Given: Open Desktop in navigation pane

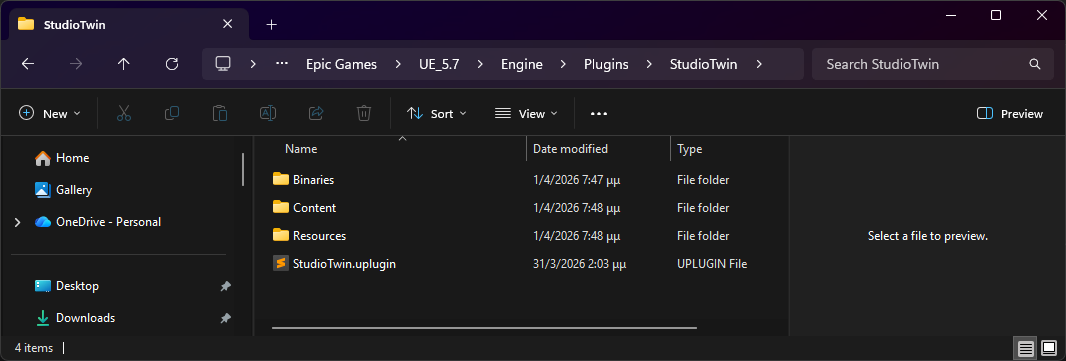Looking at the screenshot, I should point(77,286).
